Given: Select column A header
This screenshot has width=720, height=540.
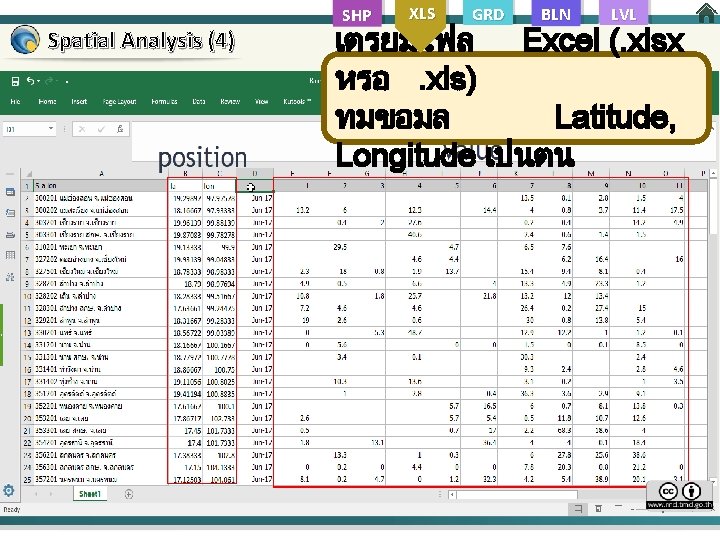Looking at the screenshot, I should pos(101,174).
